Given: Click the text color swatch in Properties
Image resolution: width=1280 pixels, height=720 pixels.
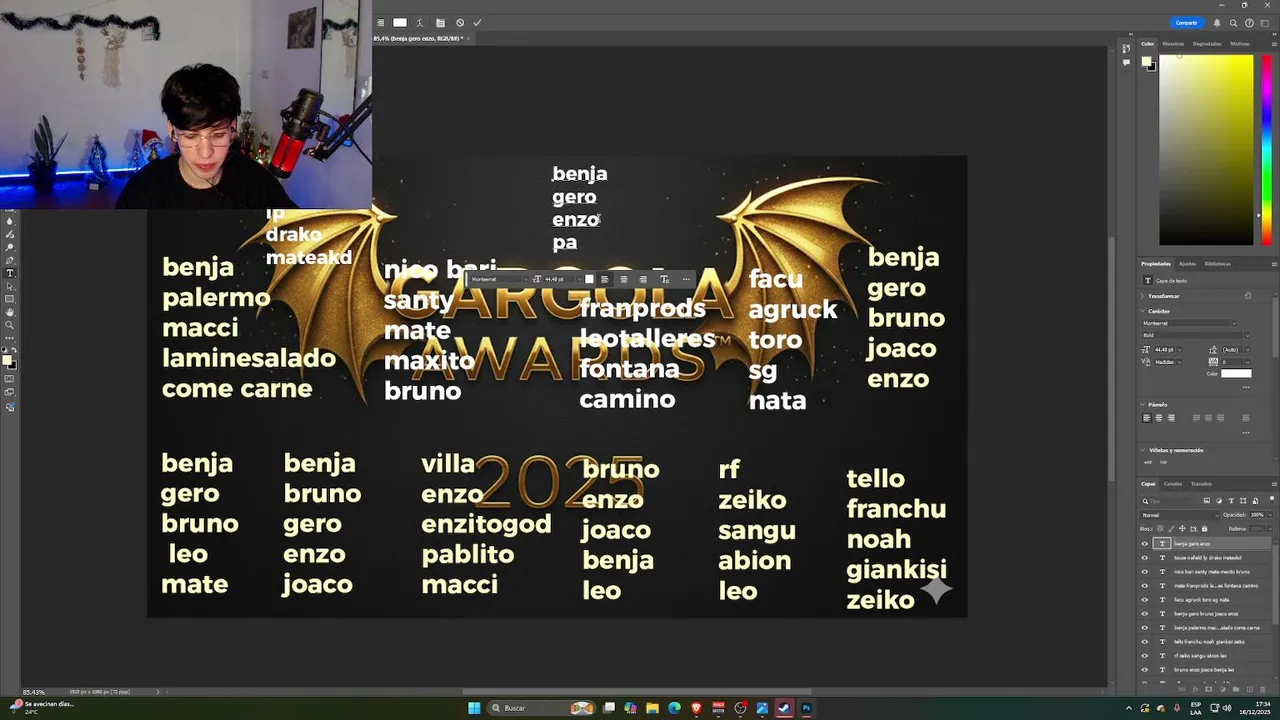Looking at the screenshot, I should (x=1236, y=374).
